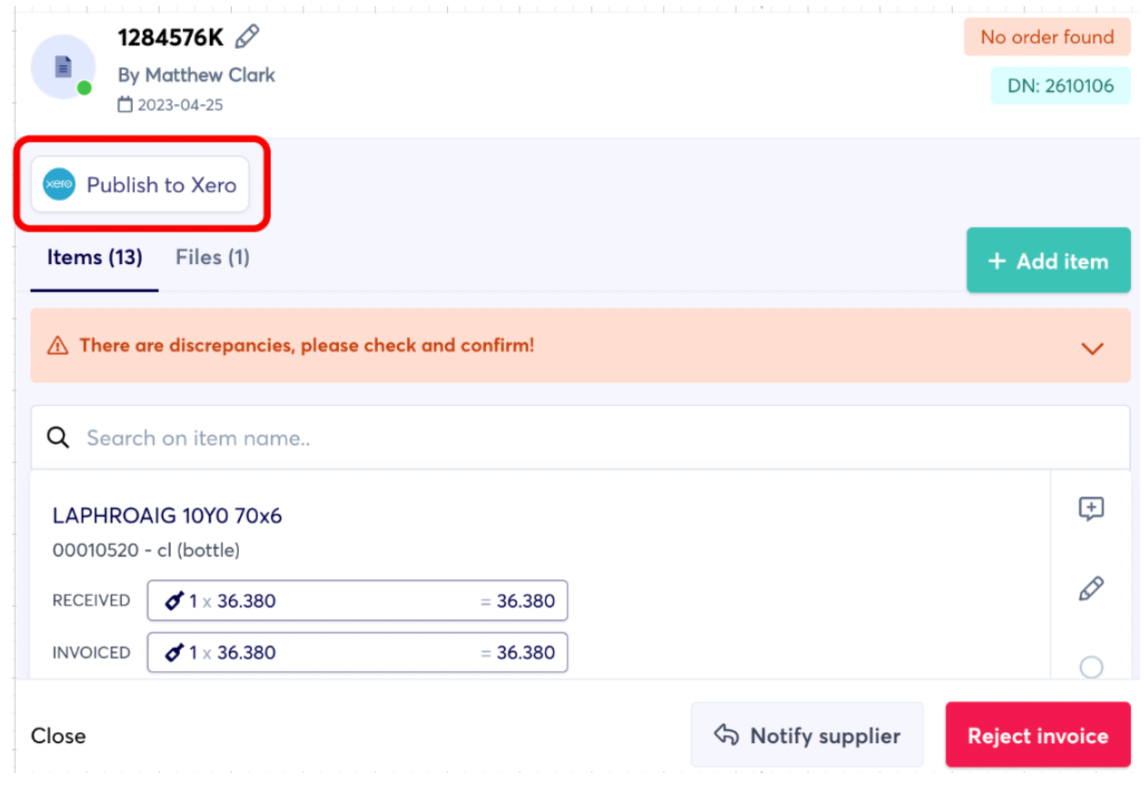Click the No order found badge
The height and width of the screenshot is (794, 1144).
(x=1046, y=37)
